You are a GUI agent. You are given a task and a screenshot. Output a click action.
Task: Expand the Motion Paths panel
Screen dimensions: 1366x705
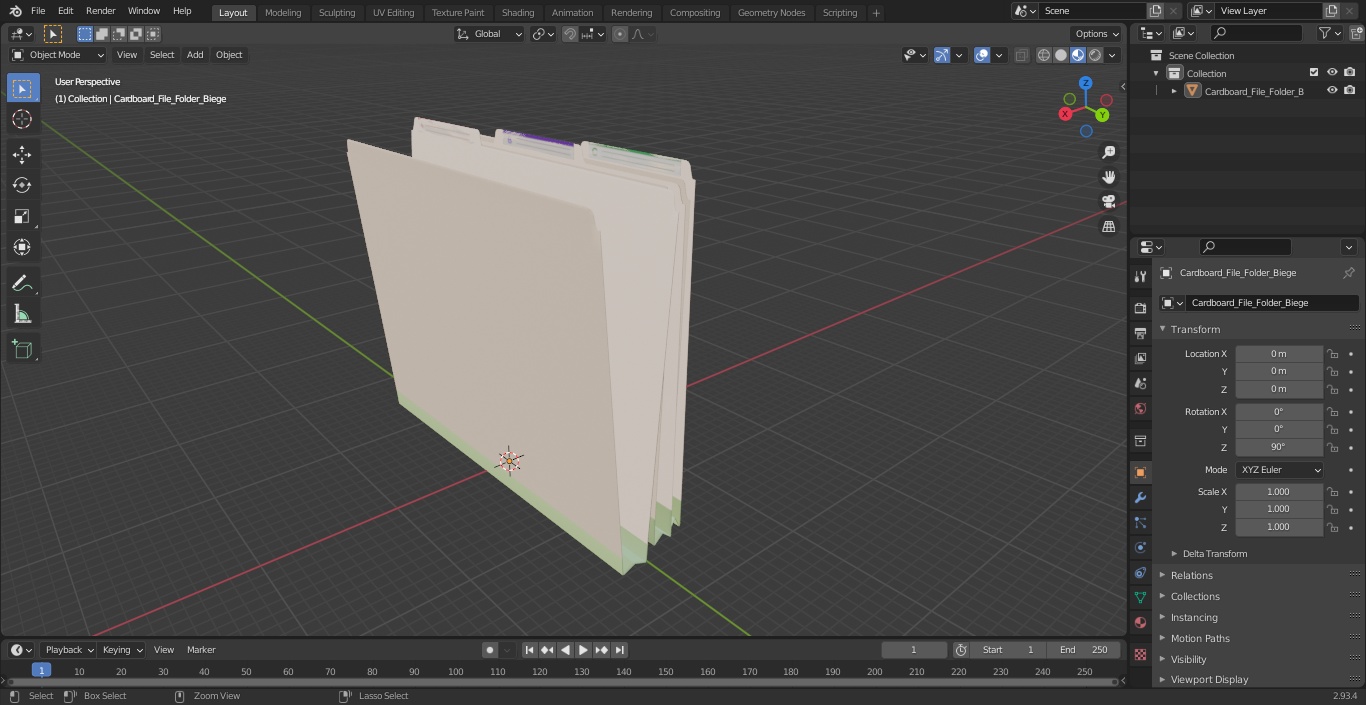pos(1200,638)
